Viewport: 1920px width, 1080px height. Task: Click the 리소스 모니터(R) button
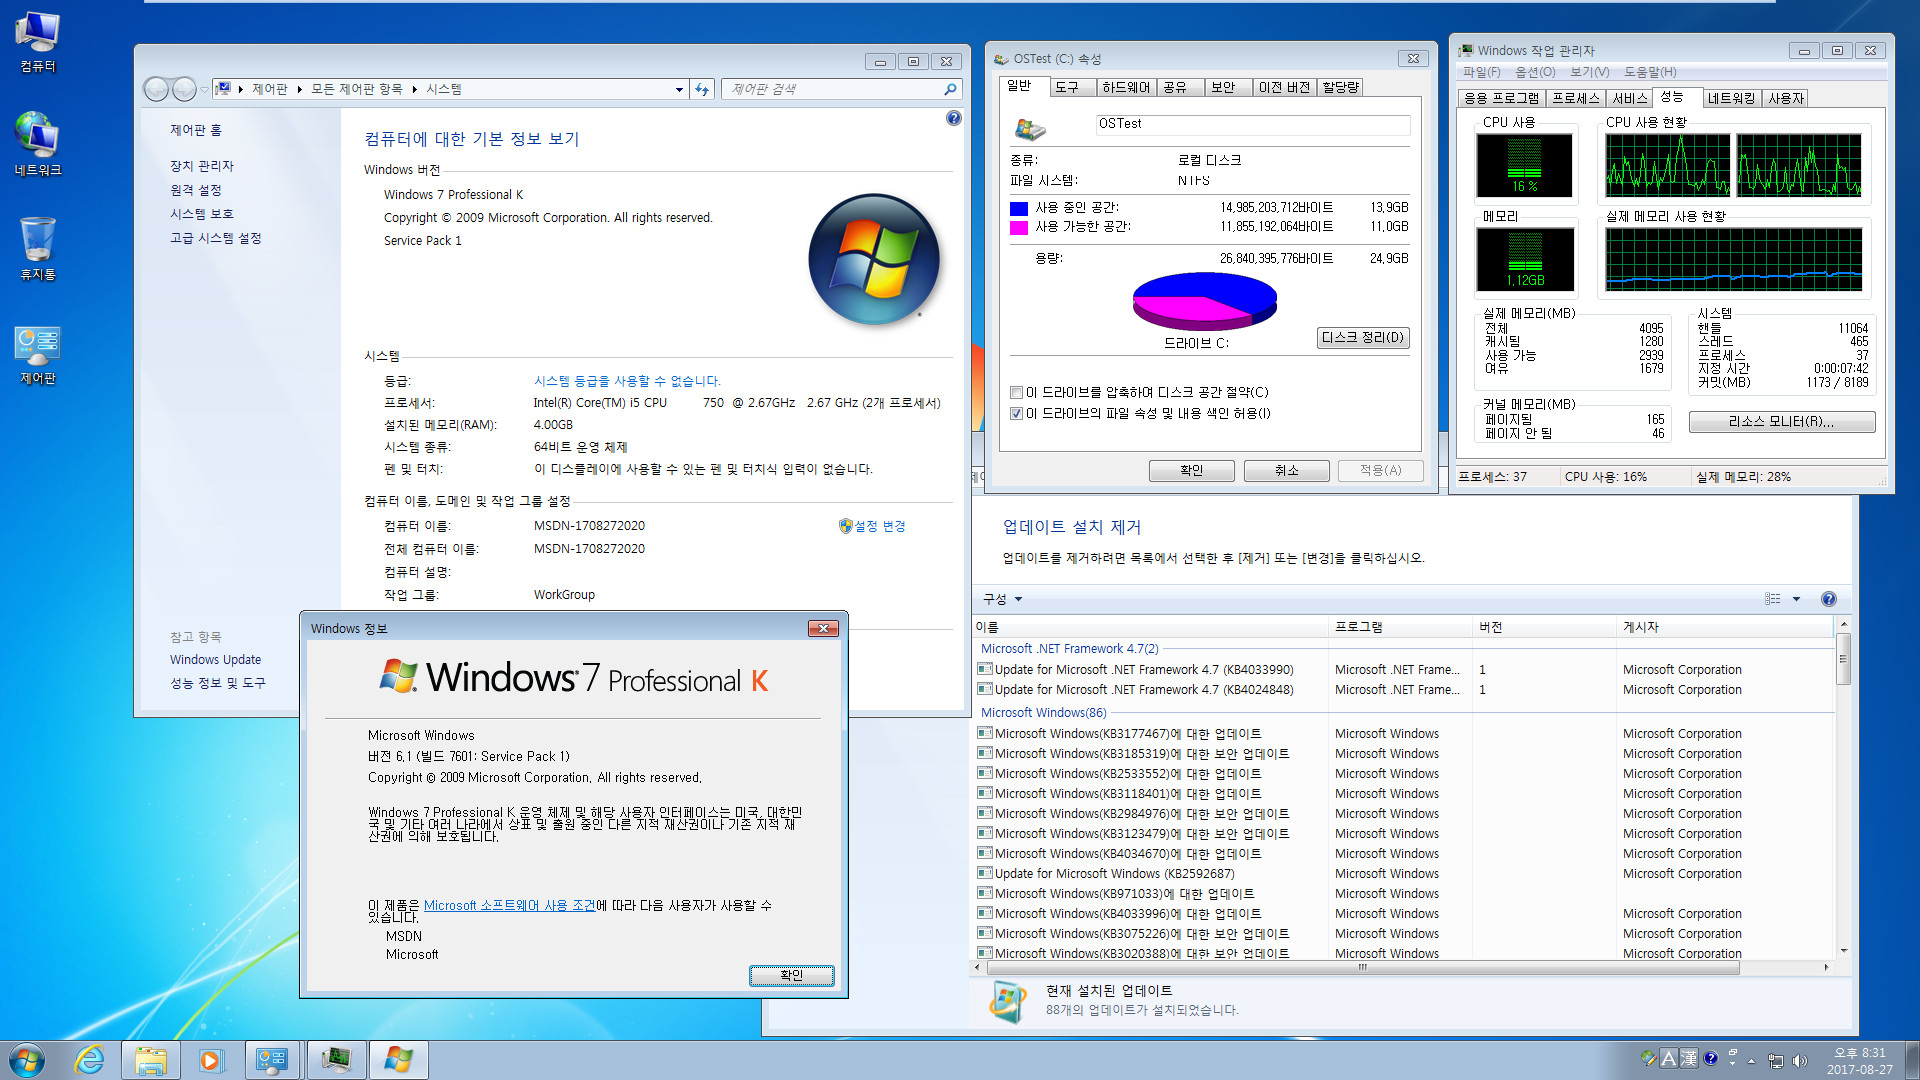(x=1781, y=421)
